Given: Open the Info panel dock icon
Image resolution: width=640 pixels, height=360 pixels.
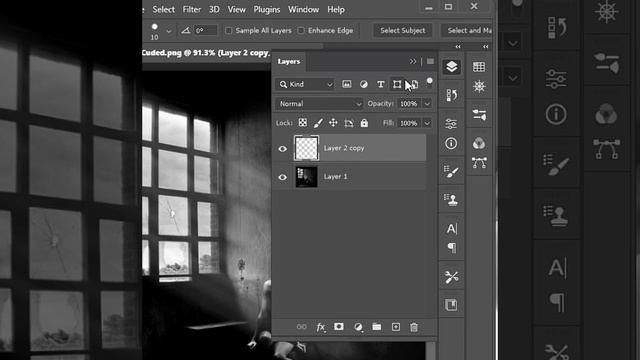Looking at the screenshot, I should (451, 143).
